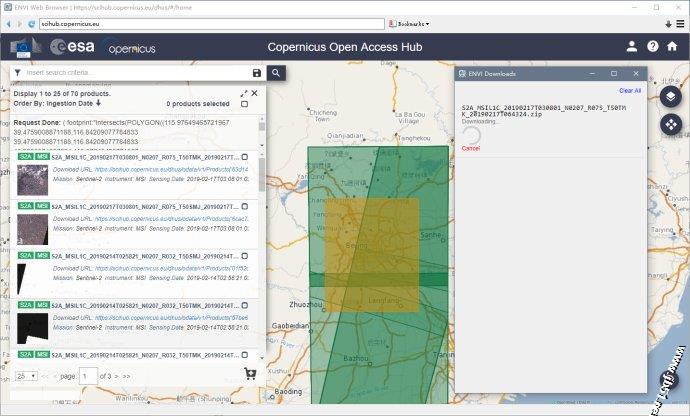
Task: Open the browser hamburger menu
Action: [x=681, y=23]
